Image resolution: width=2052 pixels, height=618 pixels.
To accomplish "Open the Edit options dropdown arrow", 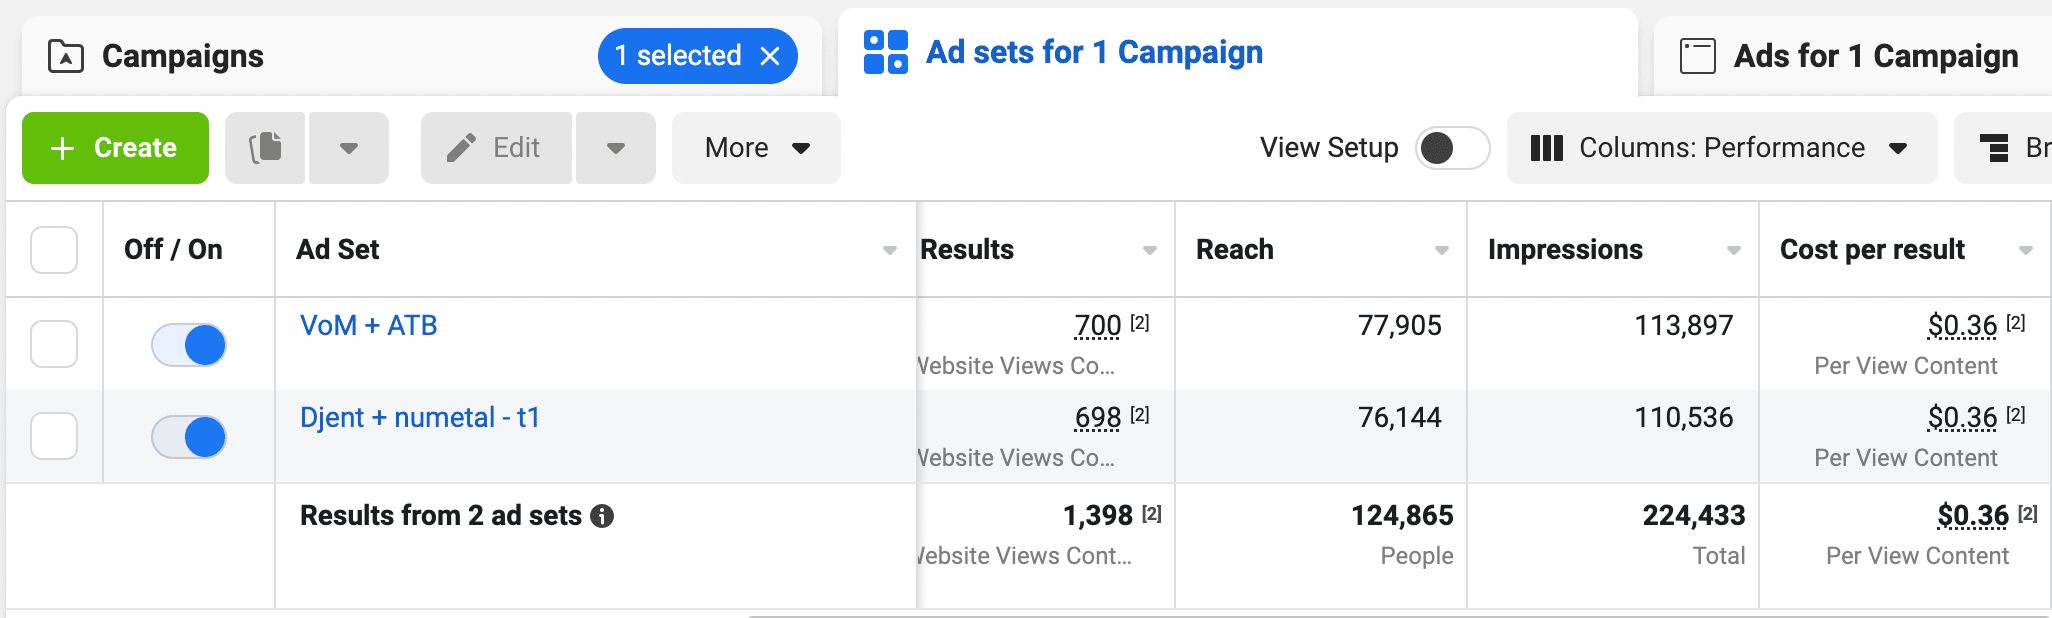I will click(x=616, y=148).
